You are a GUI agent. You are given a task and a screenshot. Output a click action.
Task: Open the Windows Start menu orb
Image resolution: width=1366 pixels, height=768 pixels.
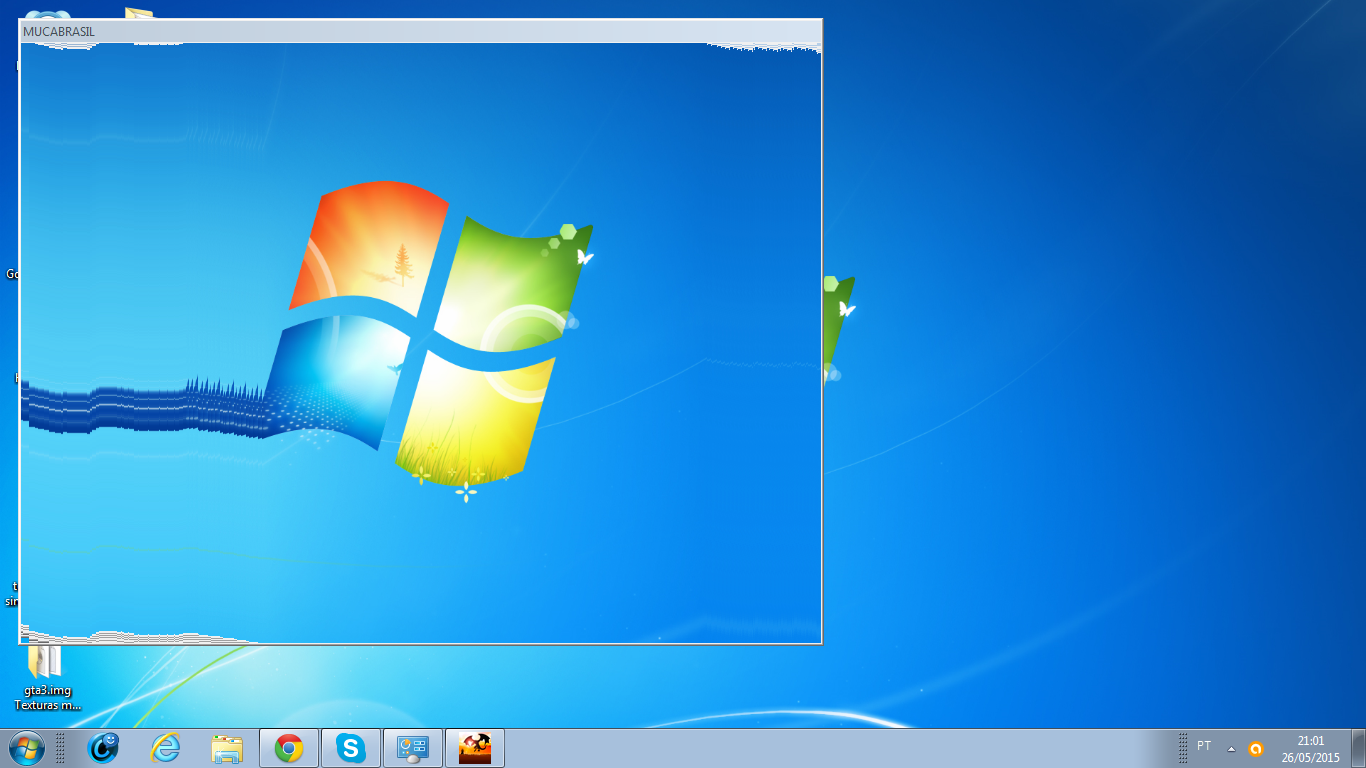click(26, 747)
